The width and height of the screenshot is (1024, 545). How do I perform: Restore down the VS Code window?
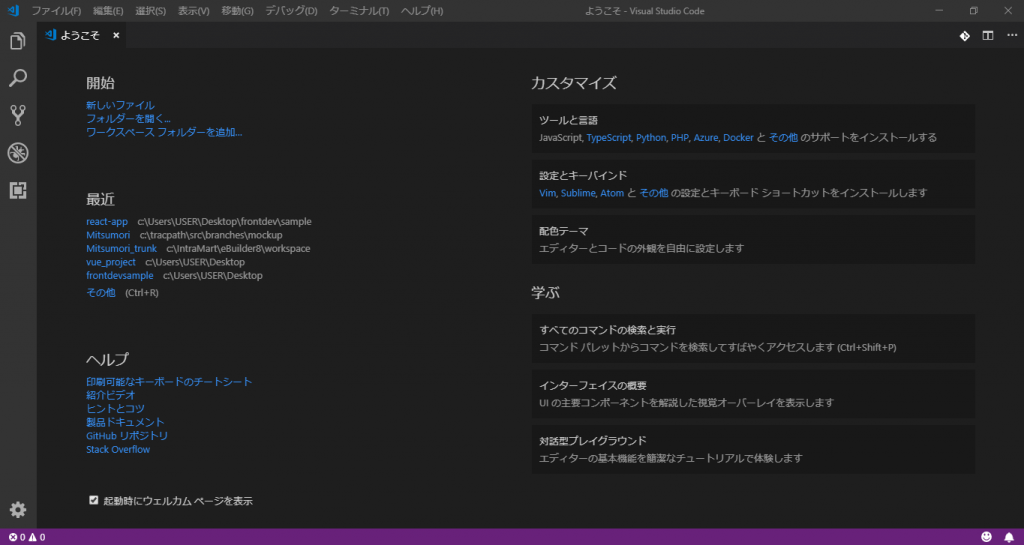(974, 11)
